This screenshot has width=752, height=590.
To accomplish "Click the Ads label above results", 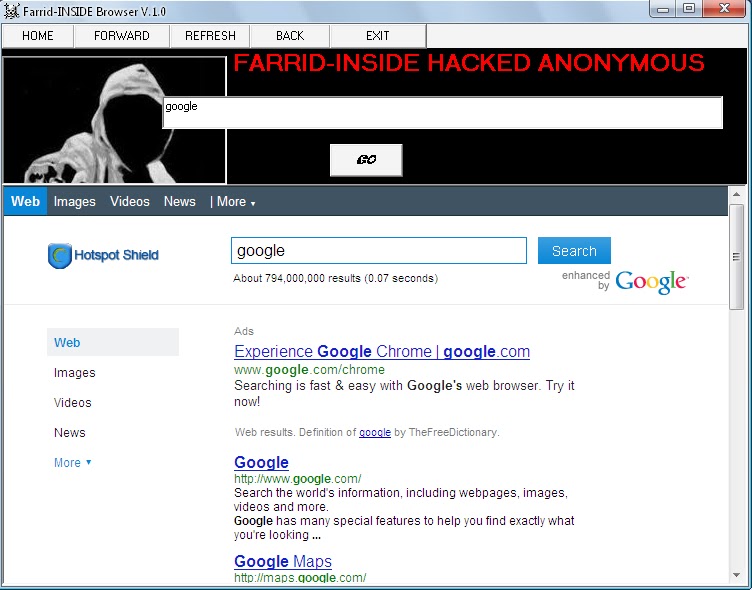I will (244, 331).
